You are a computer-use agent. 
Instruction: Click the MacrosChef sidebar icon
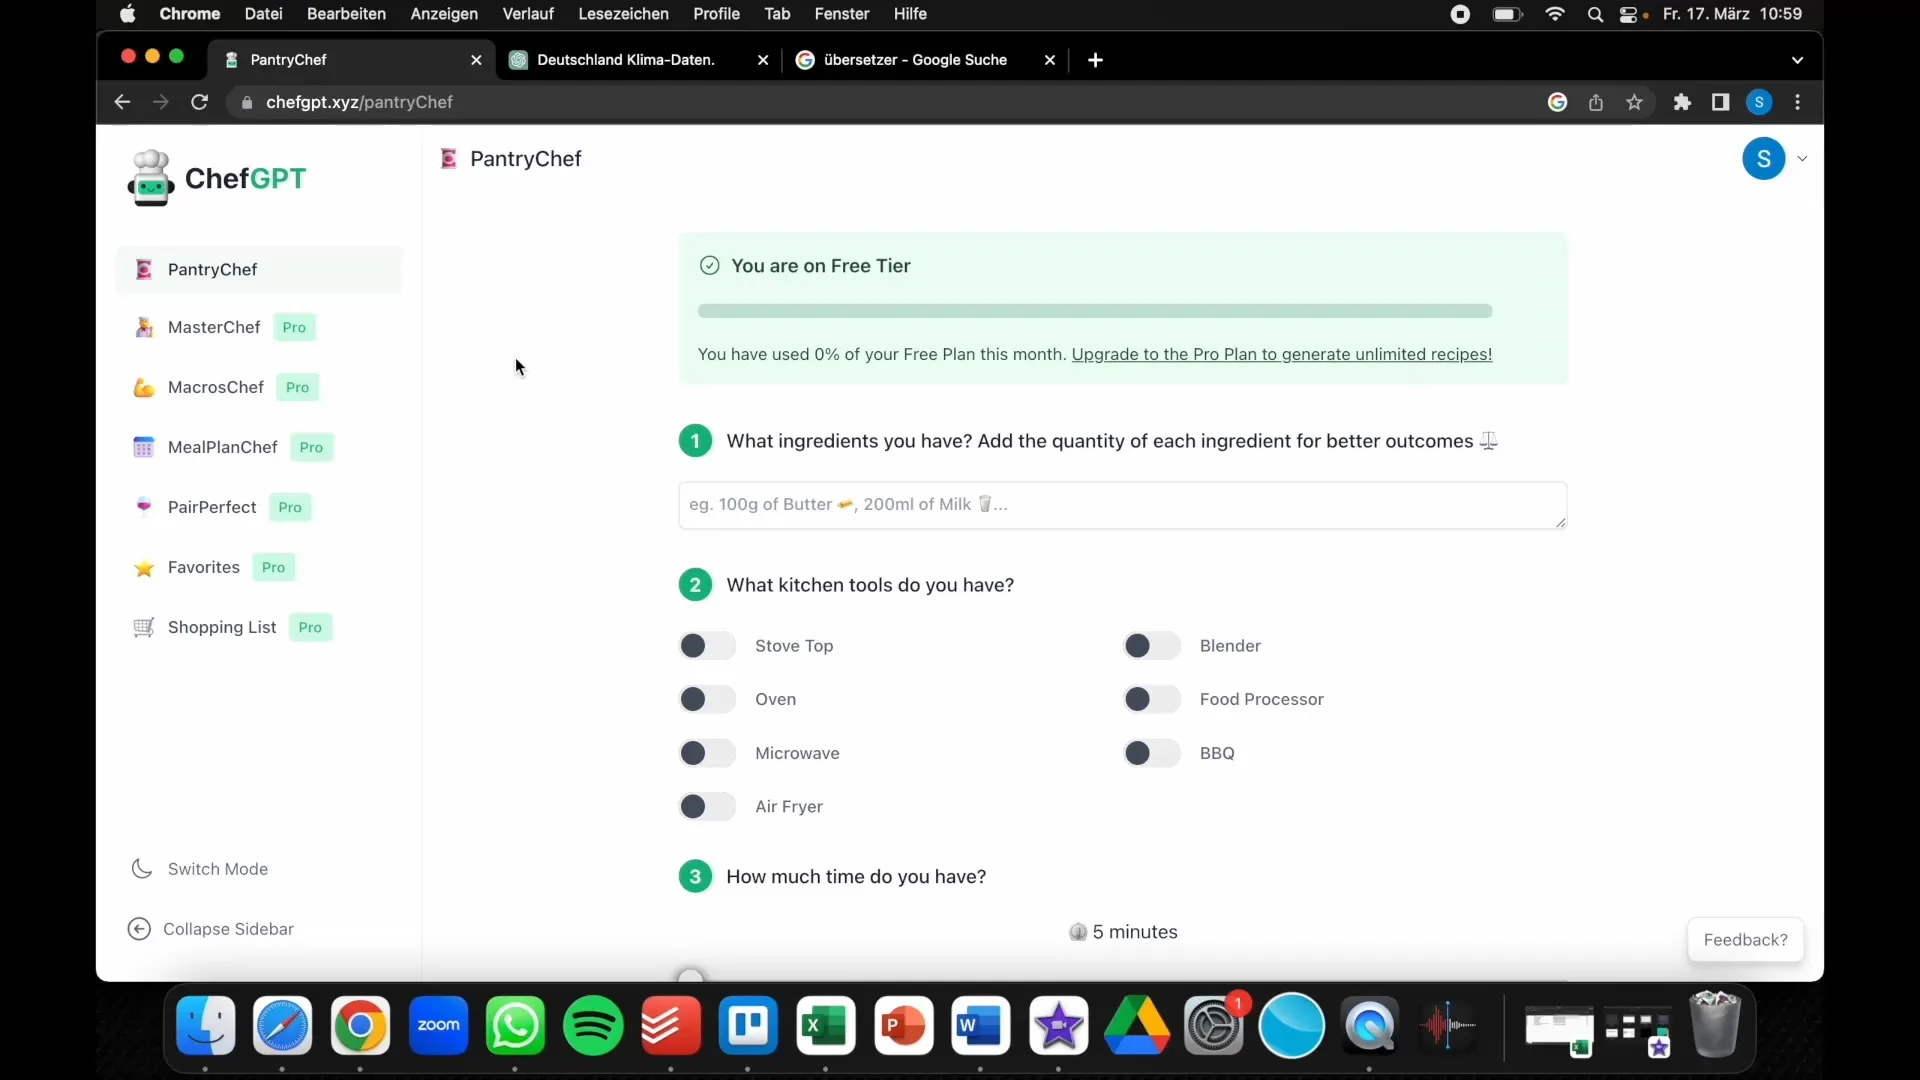click(142, 386)
